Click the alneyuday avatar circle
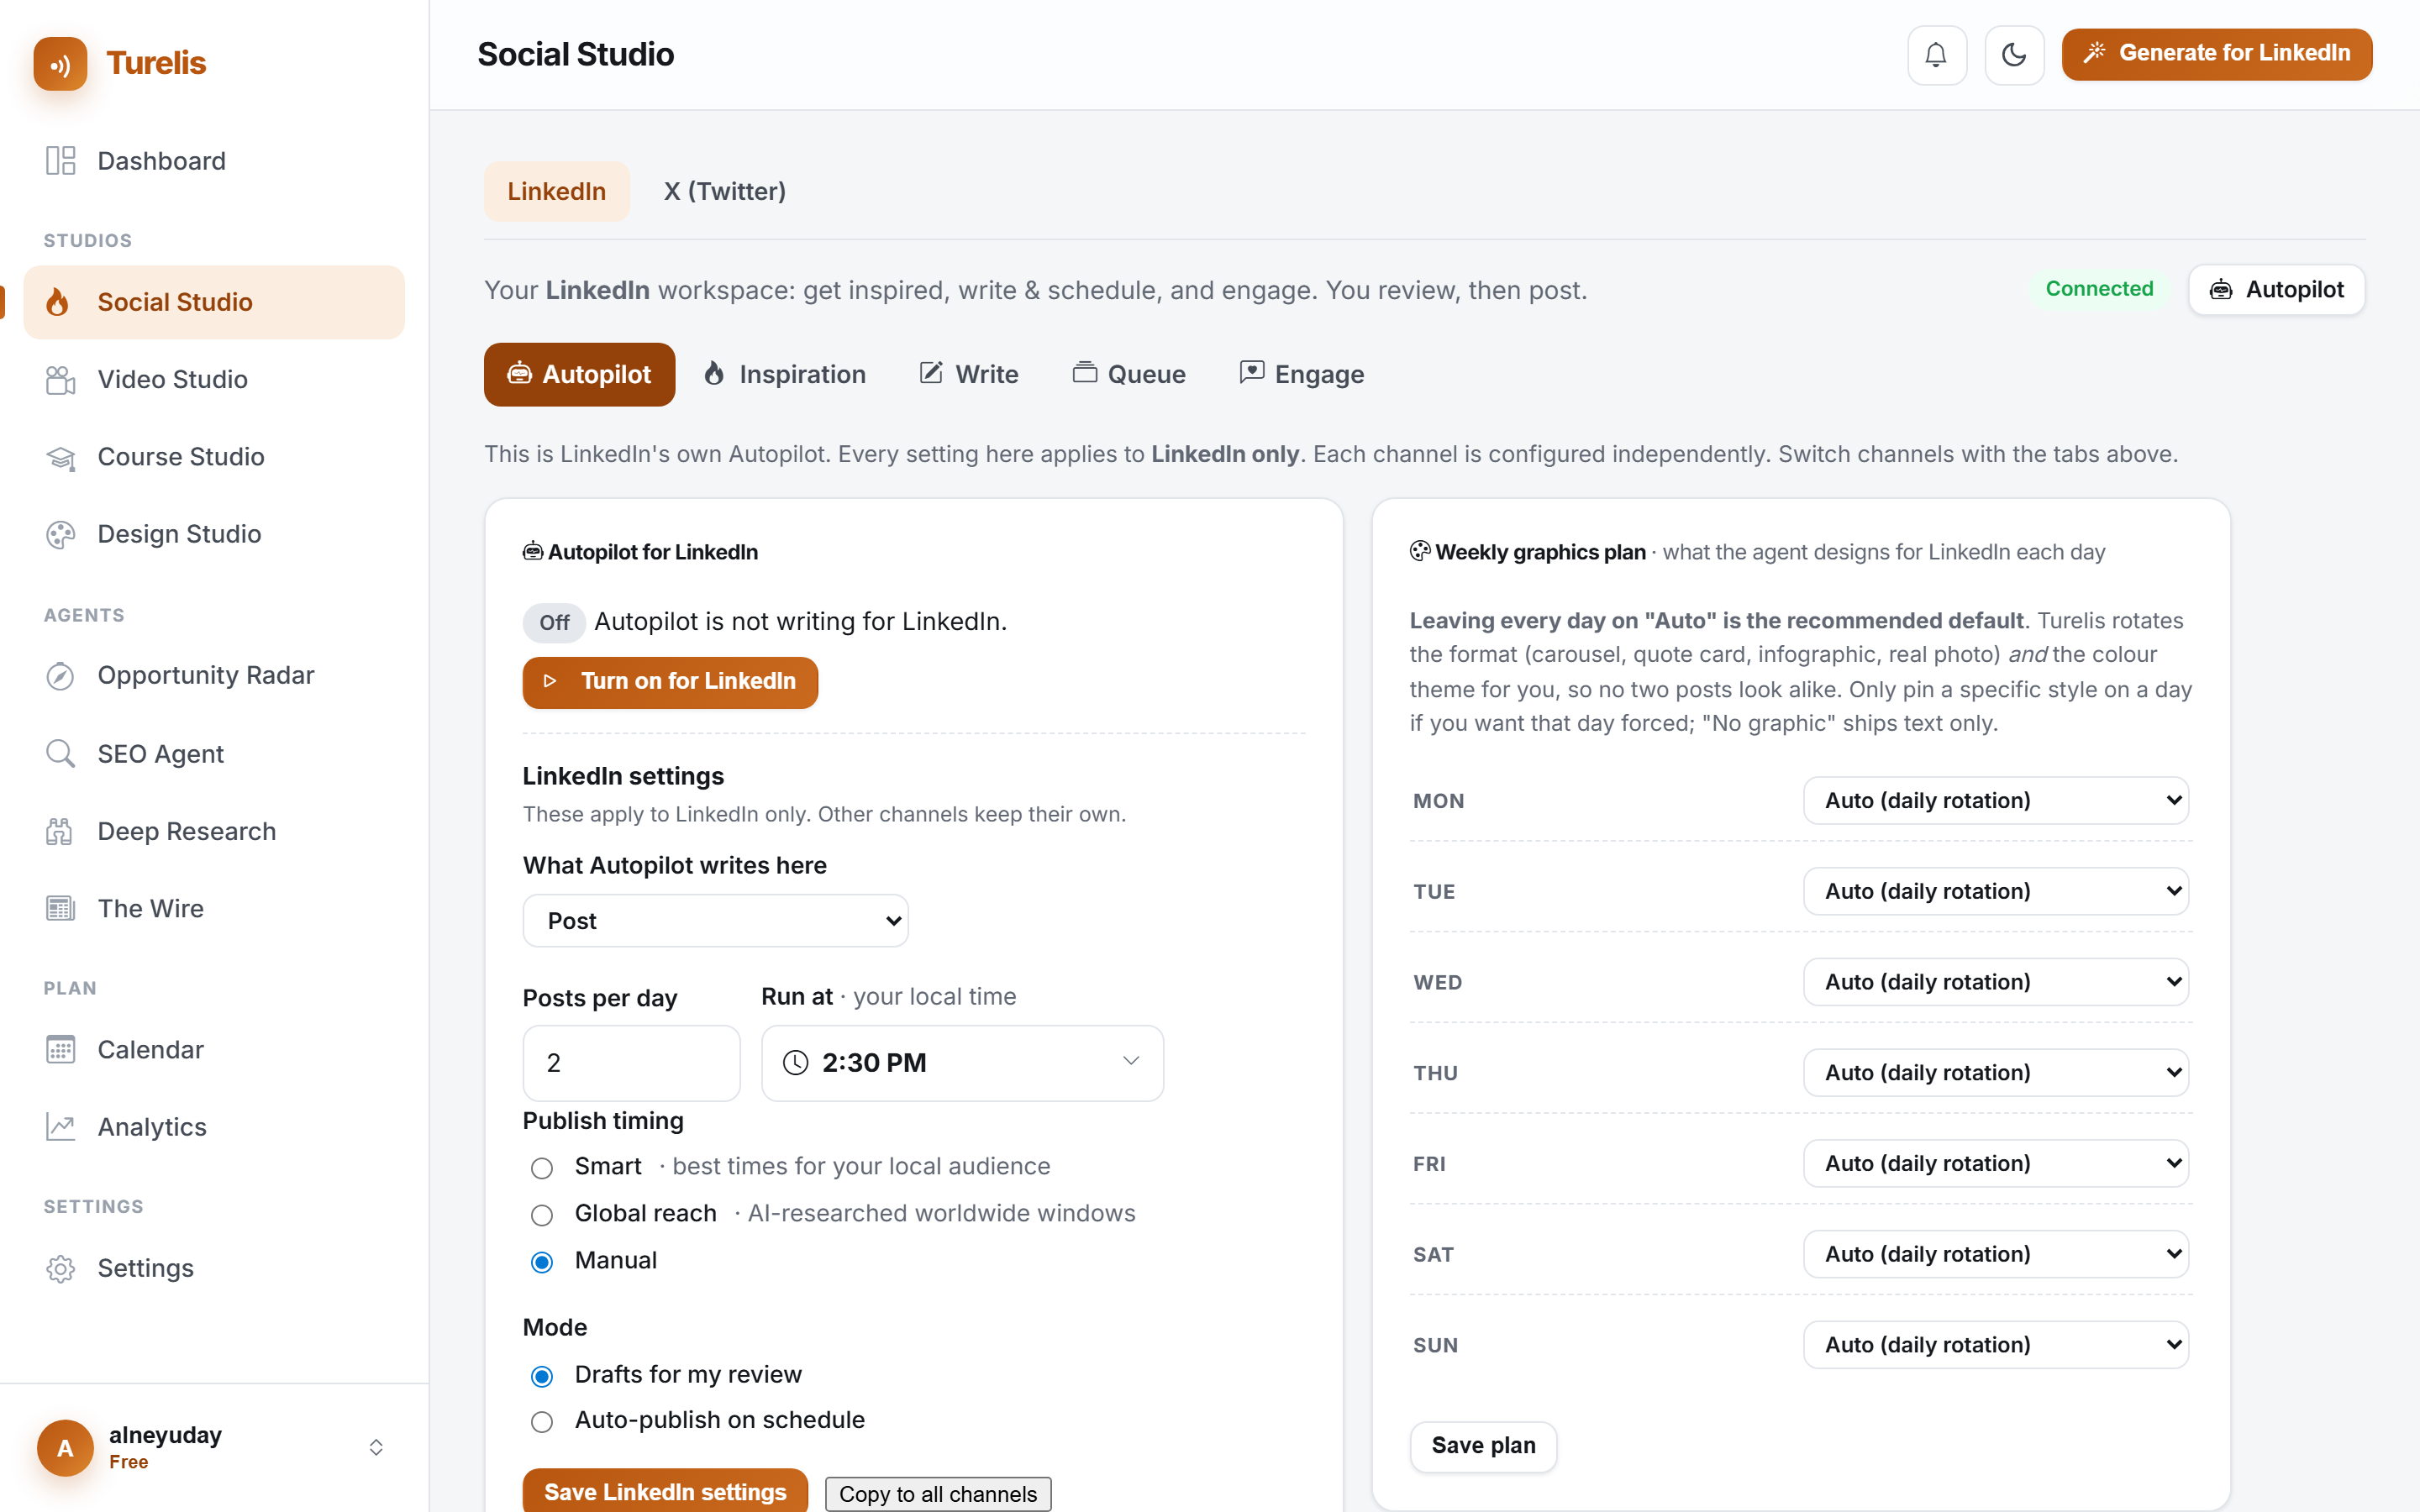 [x=65, y=1447]
